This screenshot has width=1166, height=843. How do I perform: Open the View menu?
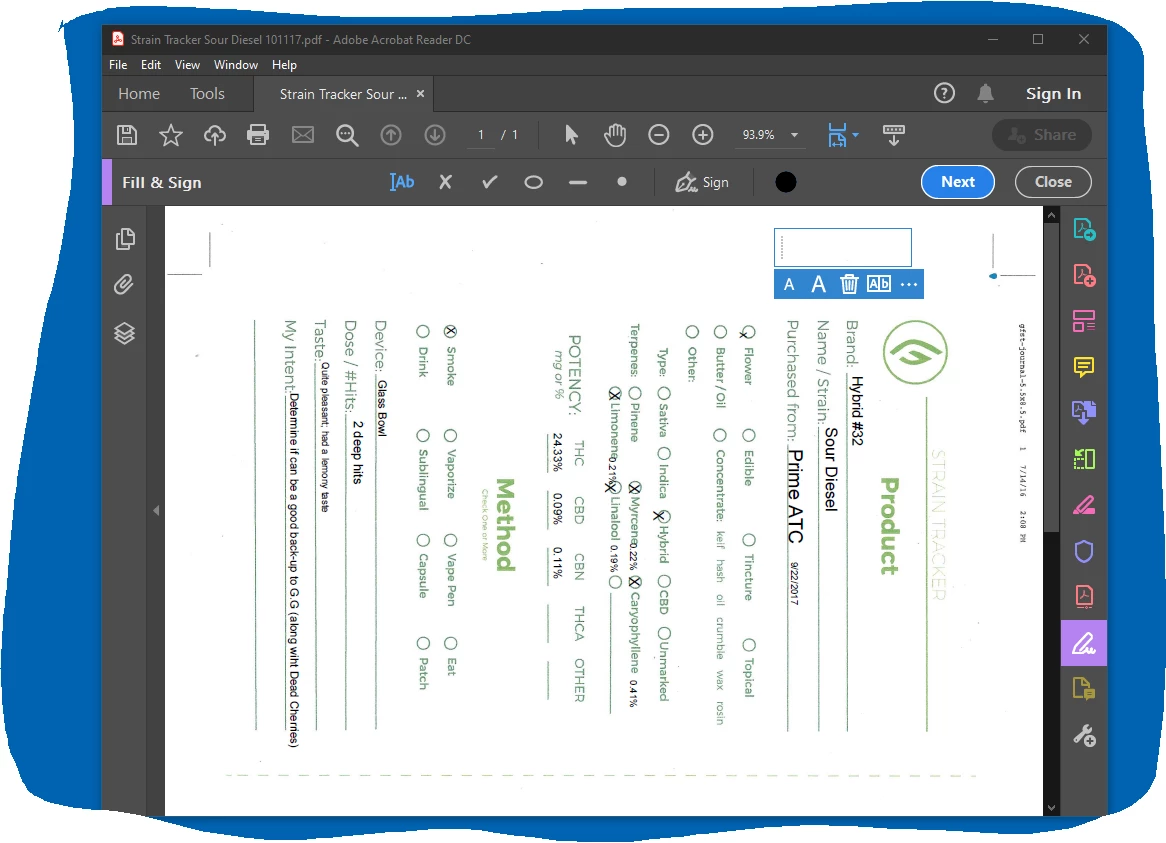[187, 65]
